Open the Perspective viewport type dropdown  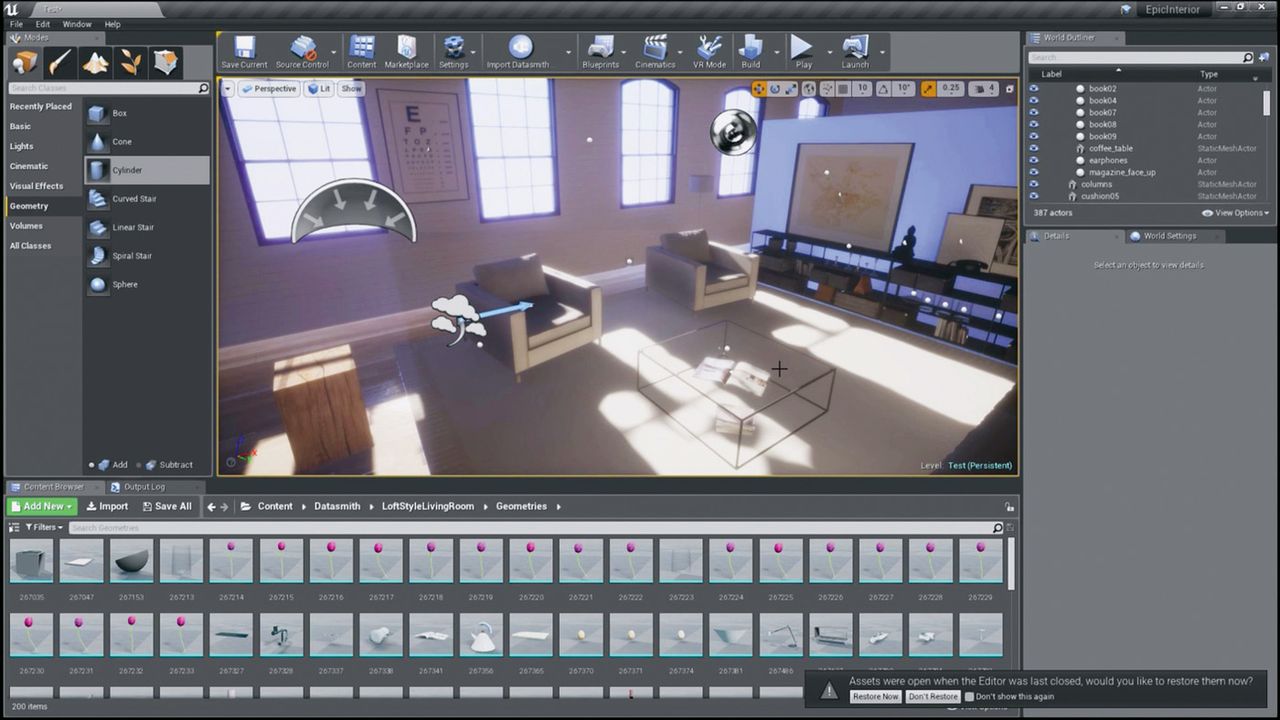click(x=270, y=89)
